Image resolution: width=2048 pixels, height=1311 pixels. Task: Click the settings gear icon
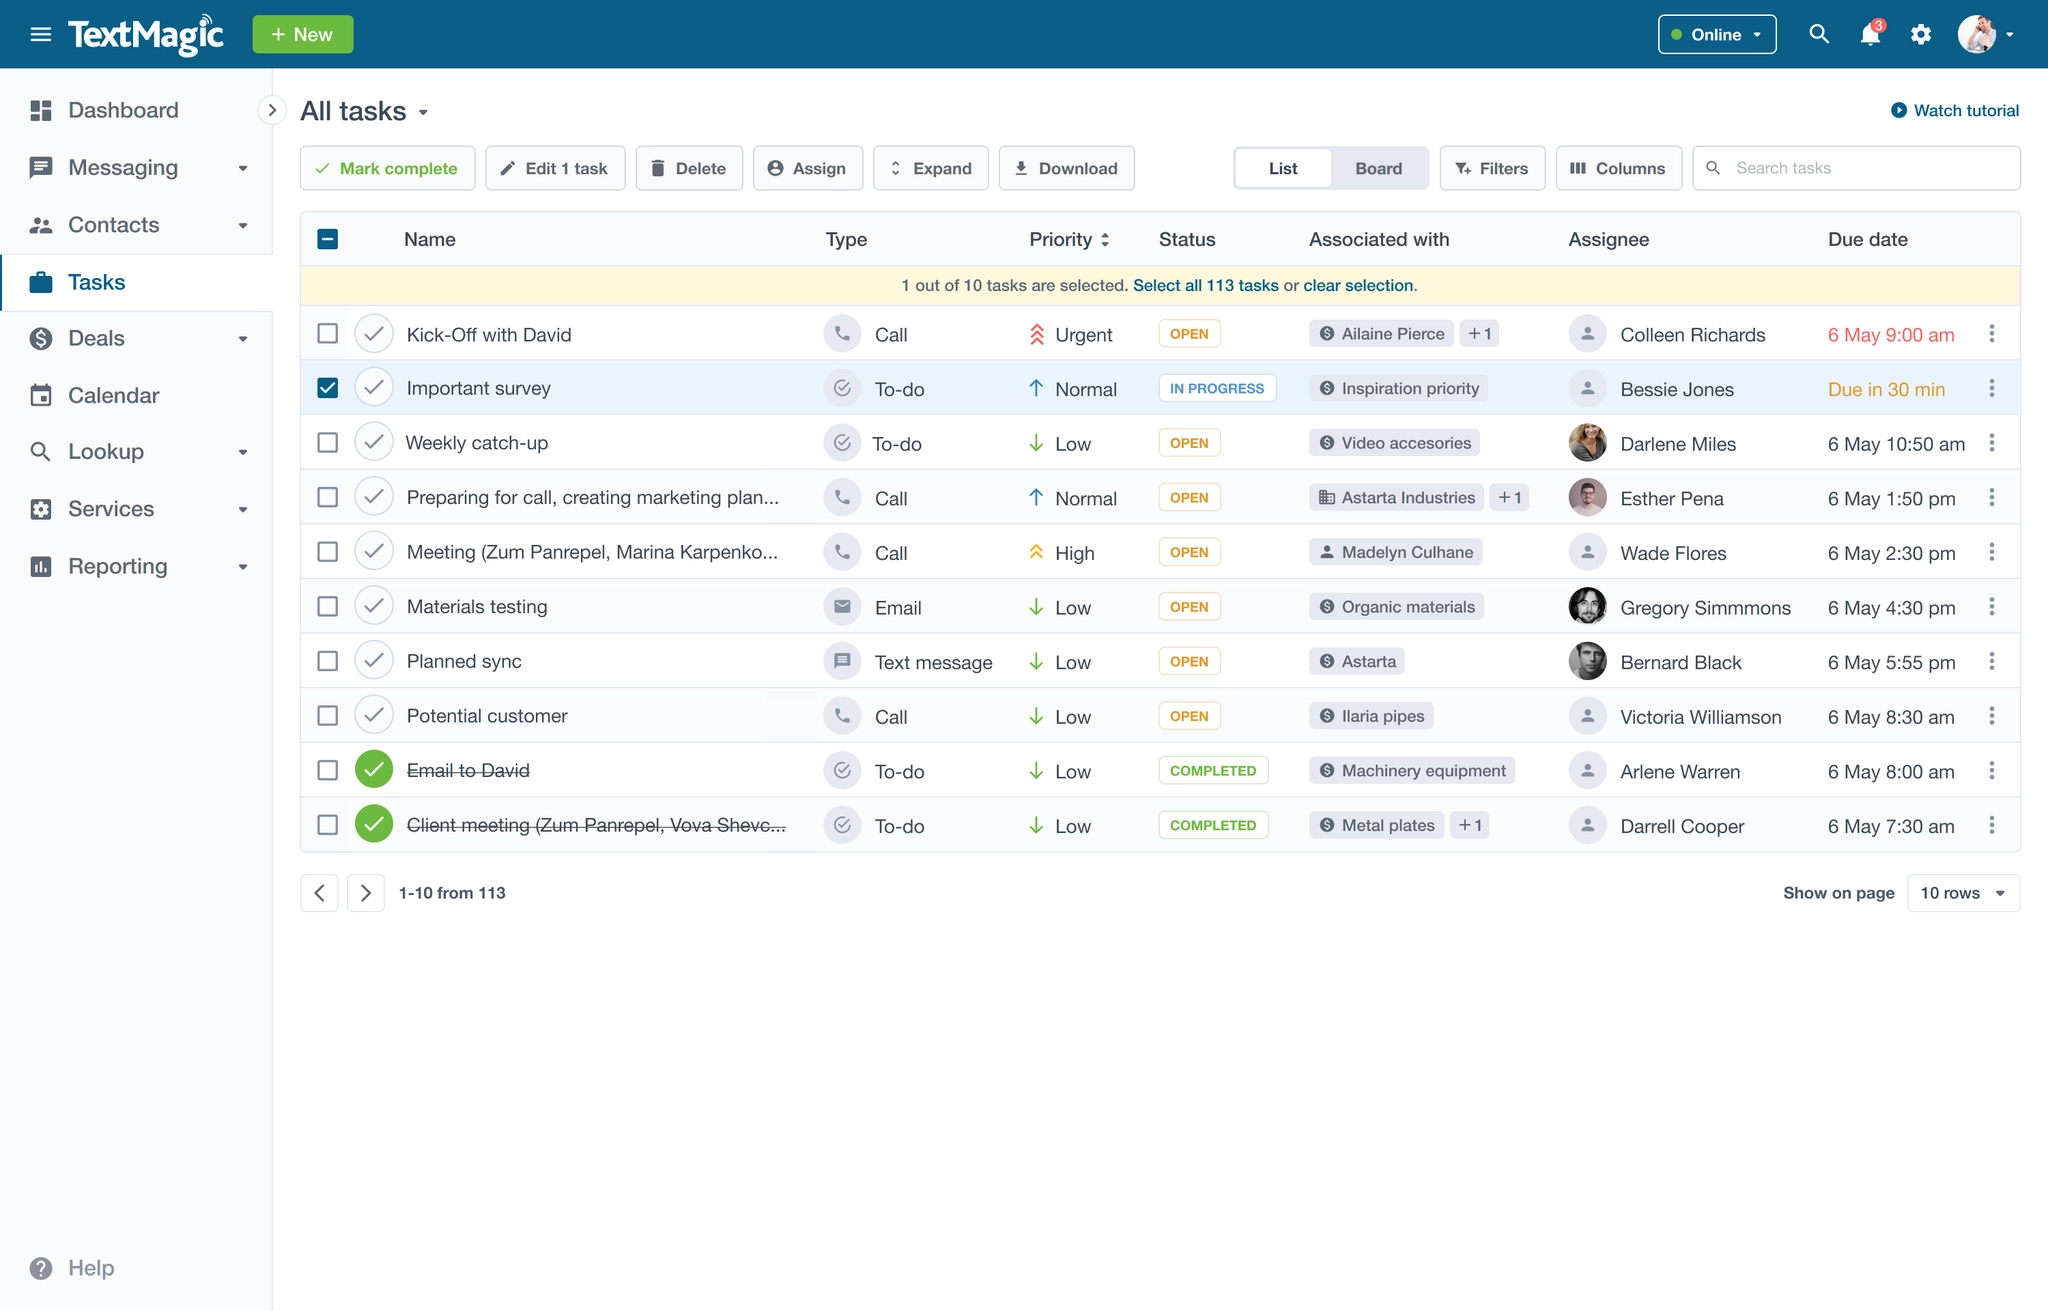click(1920, 35)
